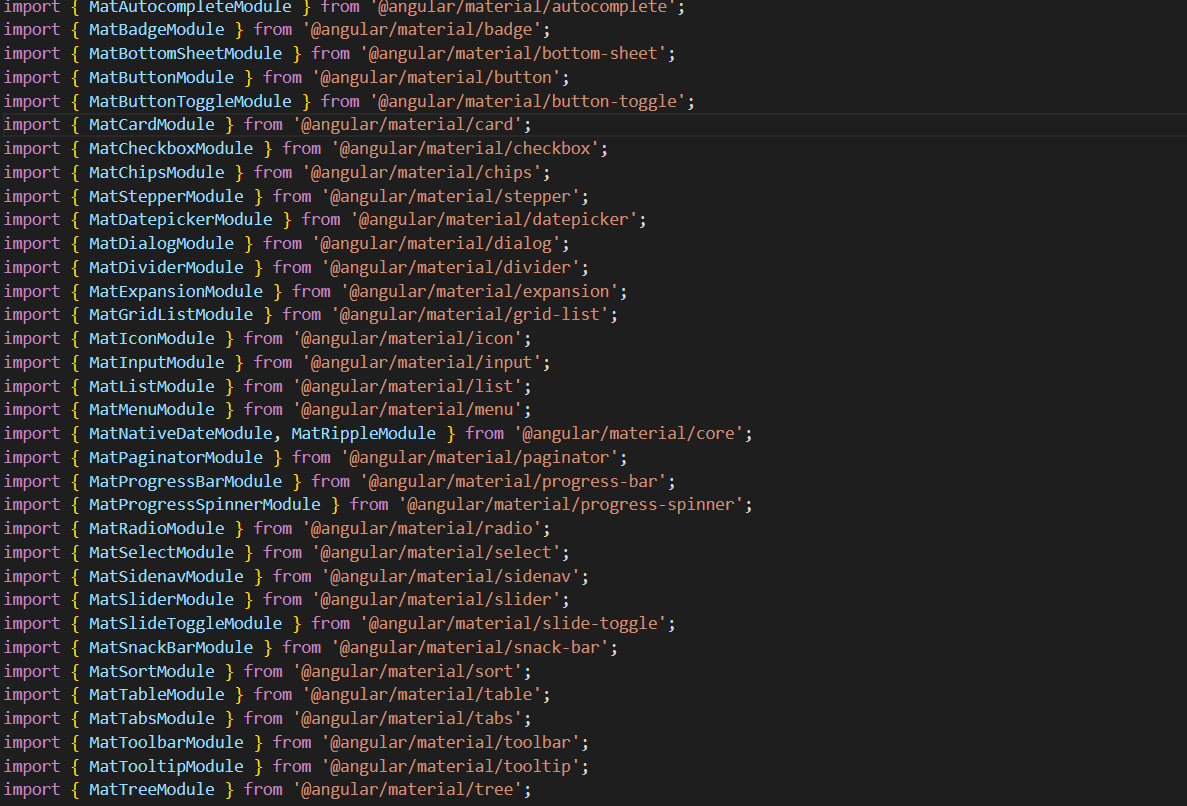This screenshot has height=806, width=1187.
Task: Select the MatExpansionModule word
Action: click(x=176, y=291)
